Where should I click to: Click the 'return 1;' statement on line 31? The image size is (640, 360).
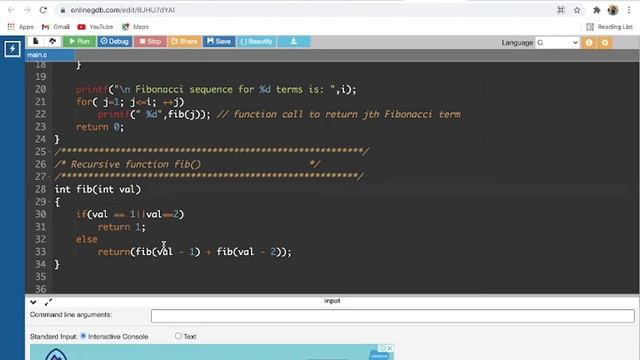coord(122,227)
